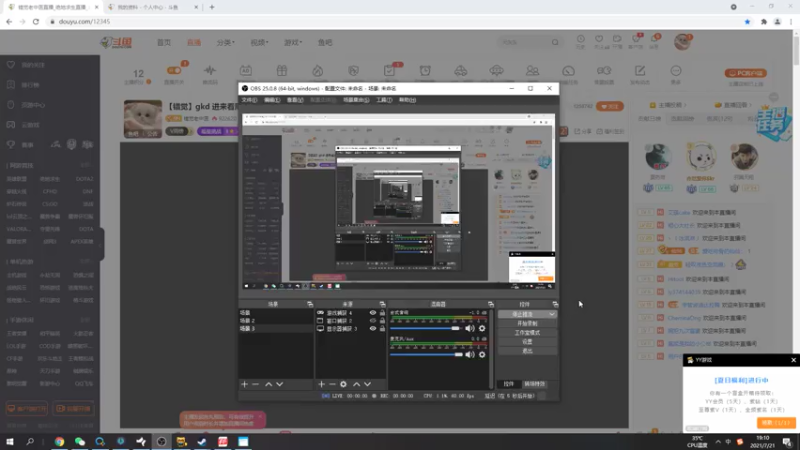Click 停止推流 to stop streaming
Image resolution: width=800 pixels, height=450 pixels.
point(522,314)
